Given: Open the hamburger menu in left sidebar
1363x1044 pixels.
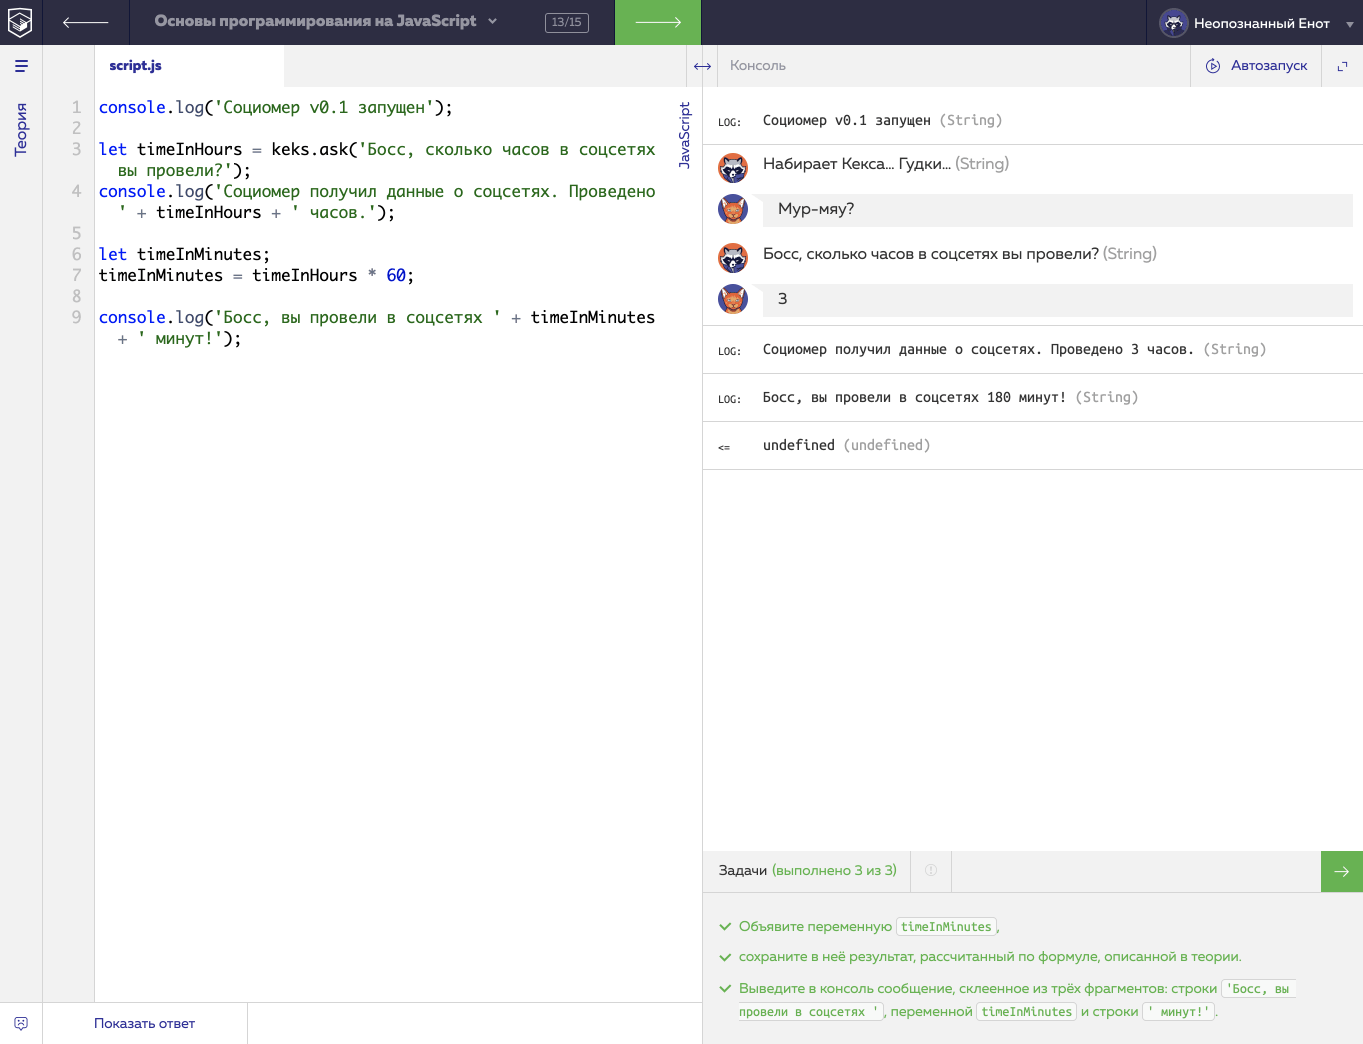Looking at the screenshot, I should pyautogui.click(x=21, y=66).
